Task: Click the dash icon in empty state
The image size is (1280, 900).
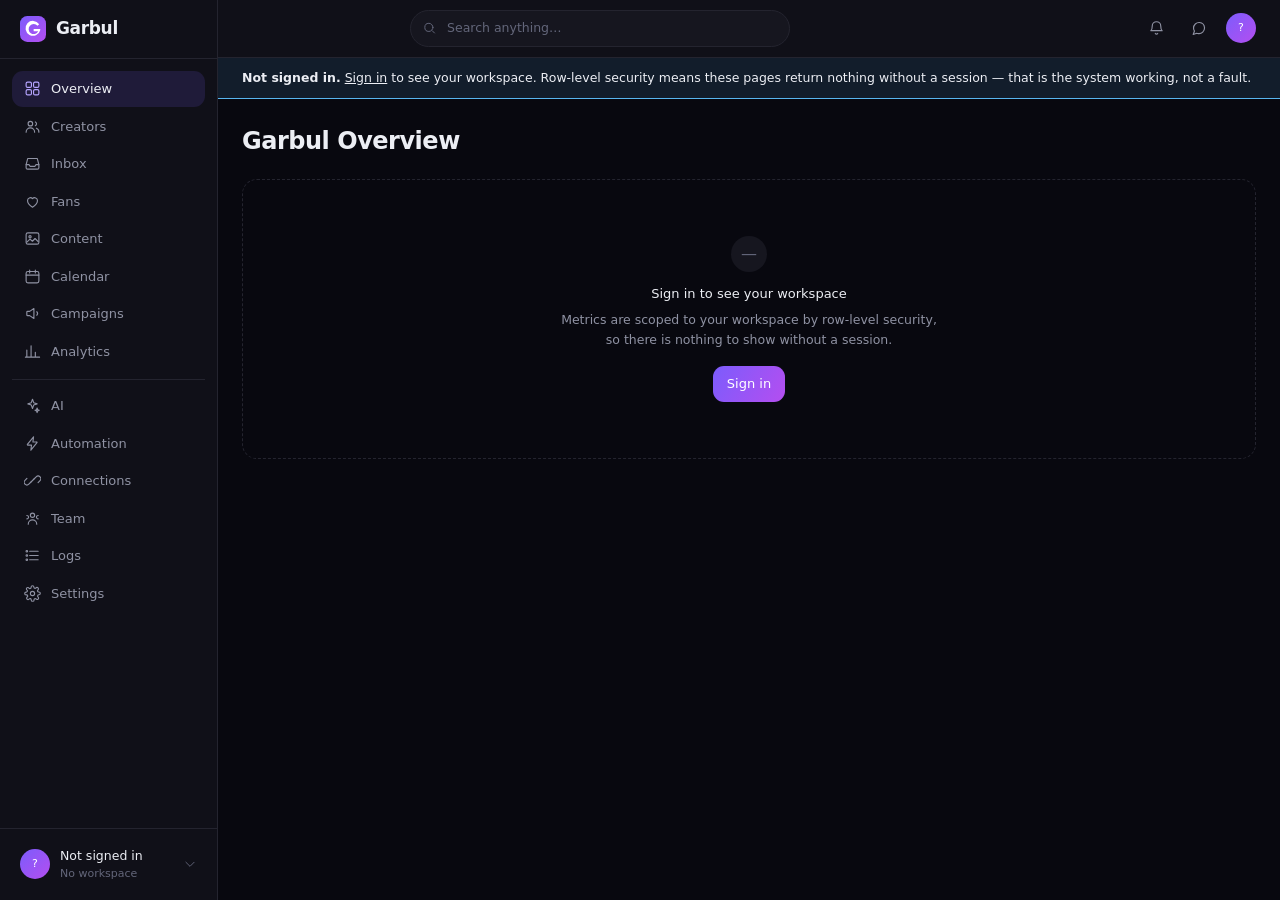Action: [749, 254]
